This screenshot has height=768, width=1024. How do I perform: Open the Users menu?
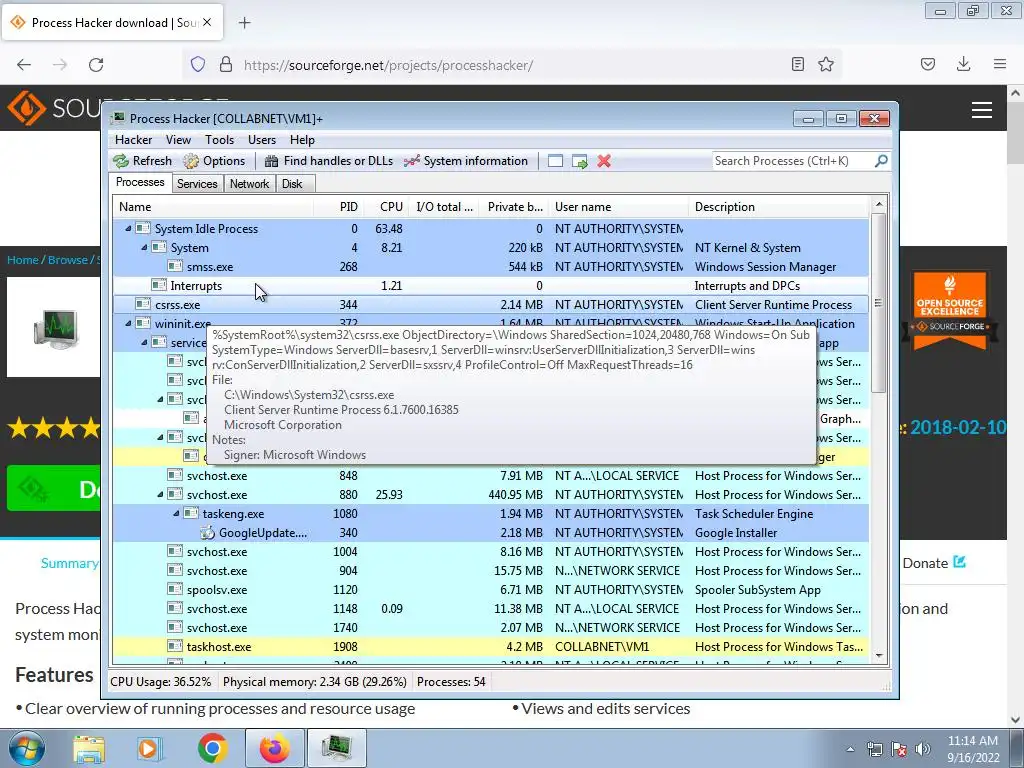coord(262,140)
